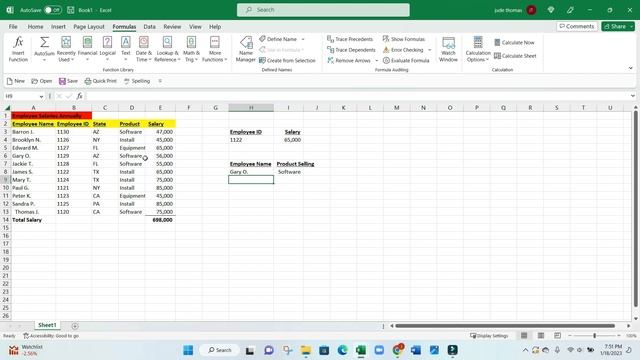Open the Name Box dropdown arrow

41,96
